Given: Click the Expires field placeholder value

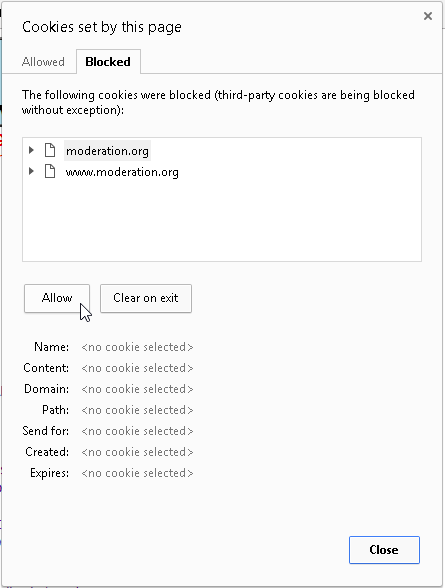Looking at the screenshot, I should pyautogui.click(x=137, y=473).
